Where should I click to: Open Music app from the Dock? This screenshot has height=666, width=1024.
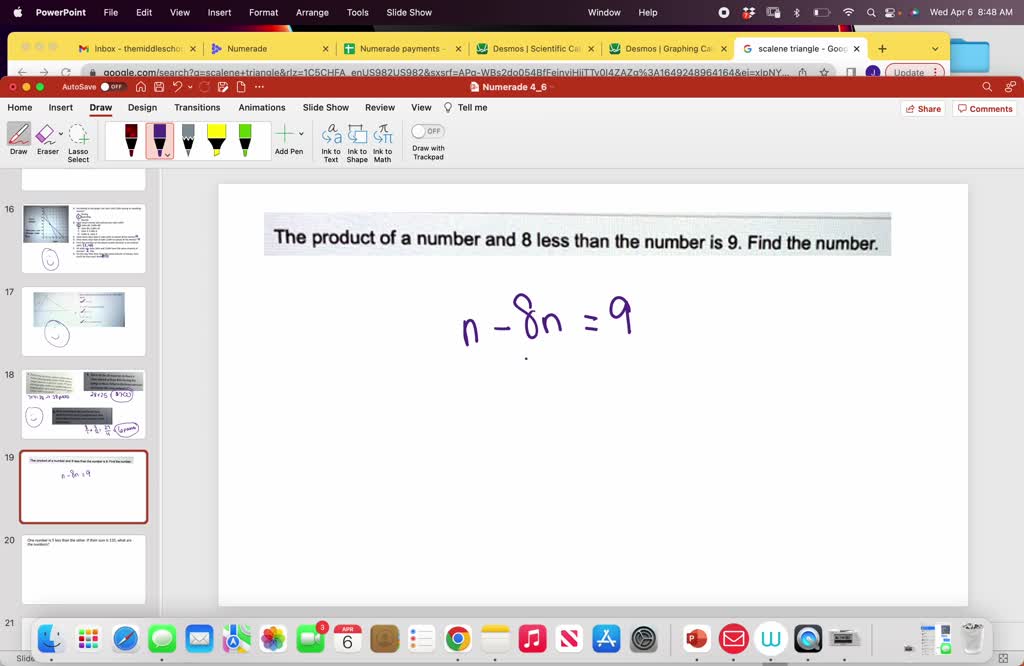coord(532,638)
